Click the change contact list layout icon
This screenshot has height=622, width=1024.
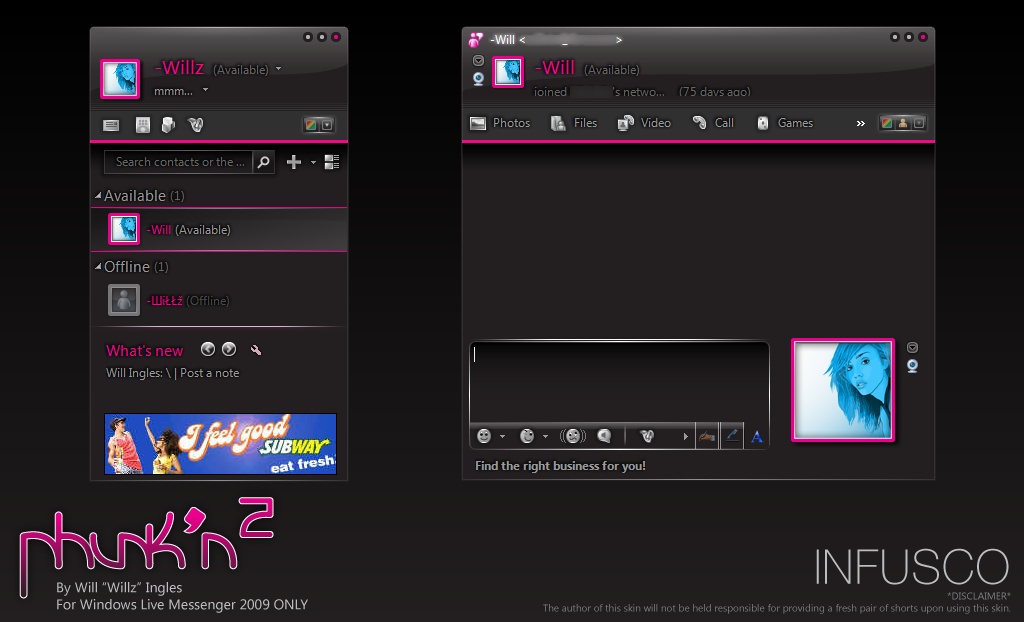tap(332, 162)
